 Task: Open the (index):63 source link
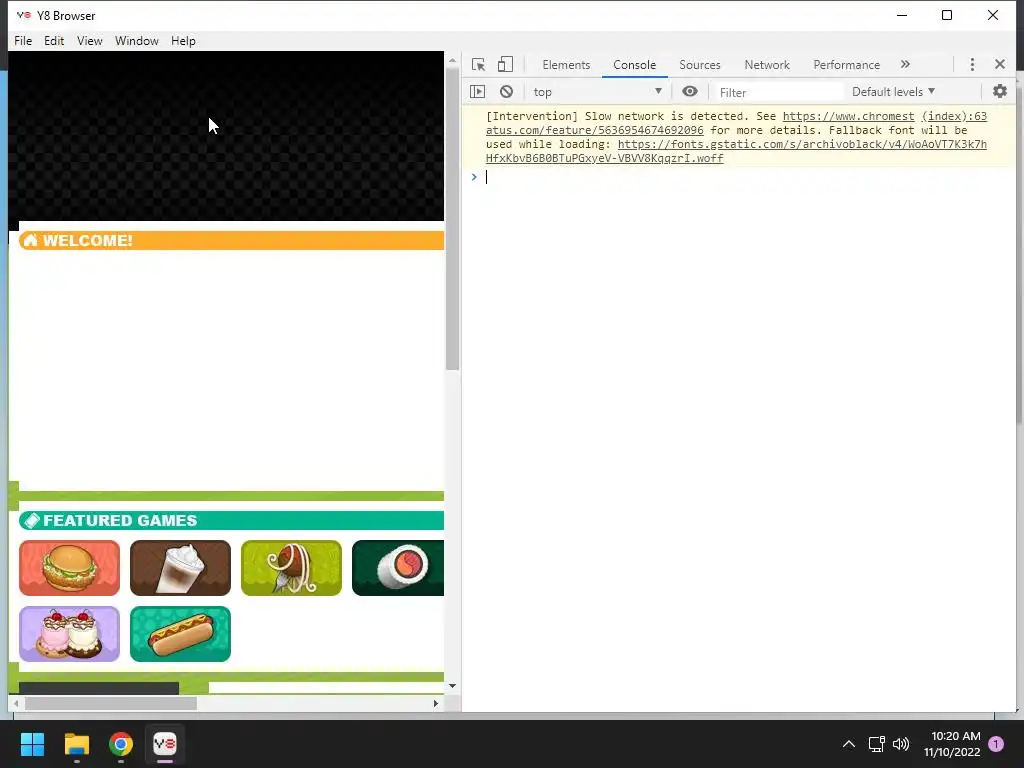(954, 116)
